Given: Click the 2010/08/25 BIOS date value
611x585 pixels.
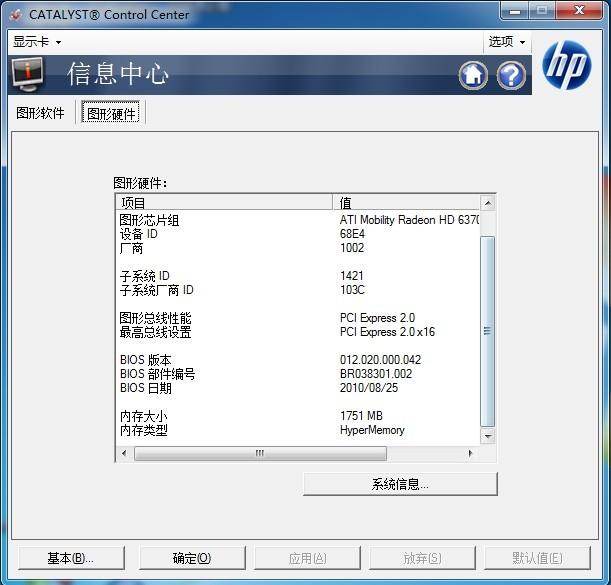Looking at the screenshot, I should (x=369, y=388).
